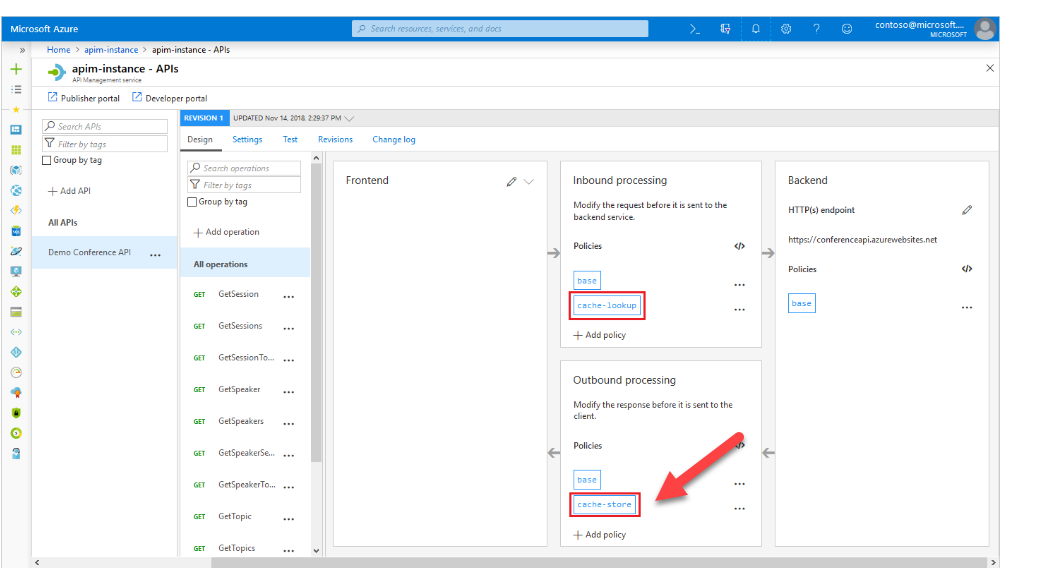This screenshot has width=1037, height=568.
Task: Open the Demo Conference API ellipsis menu
Action: click(x=155, y=255)
